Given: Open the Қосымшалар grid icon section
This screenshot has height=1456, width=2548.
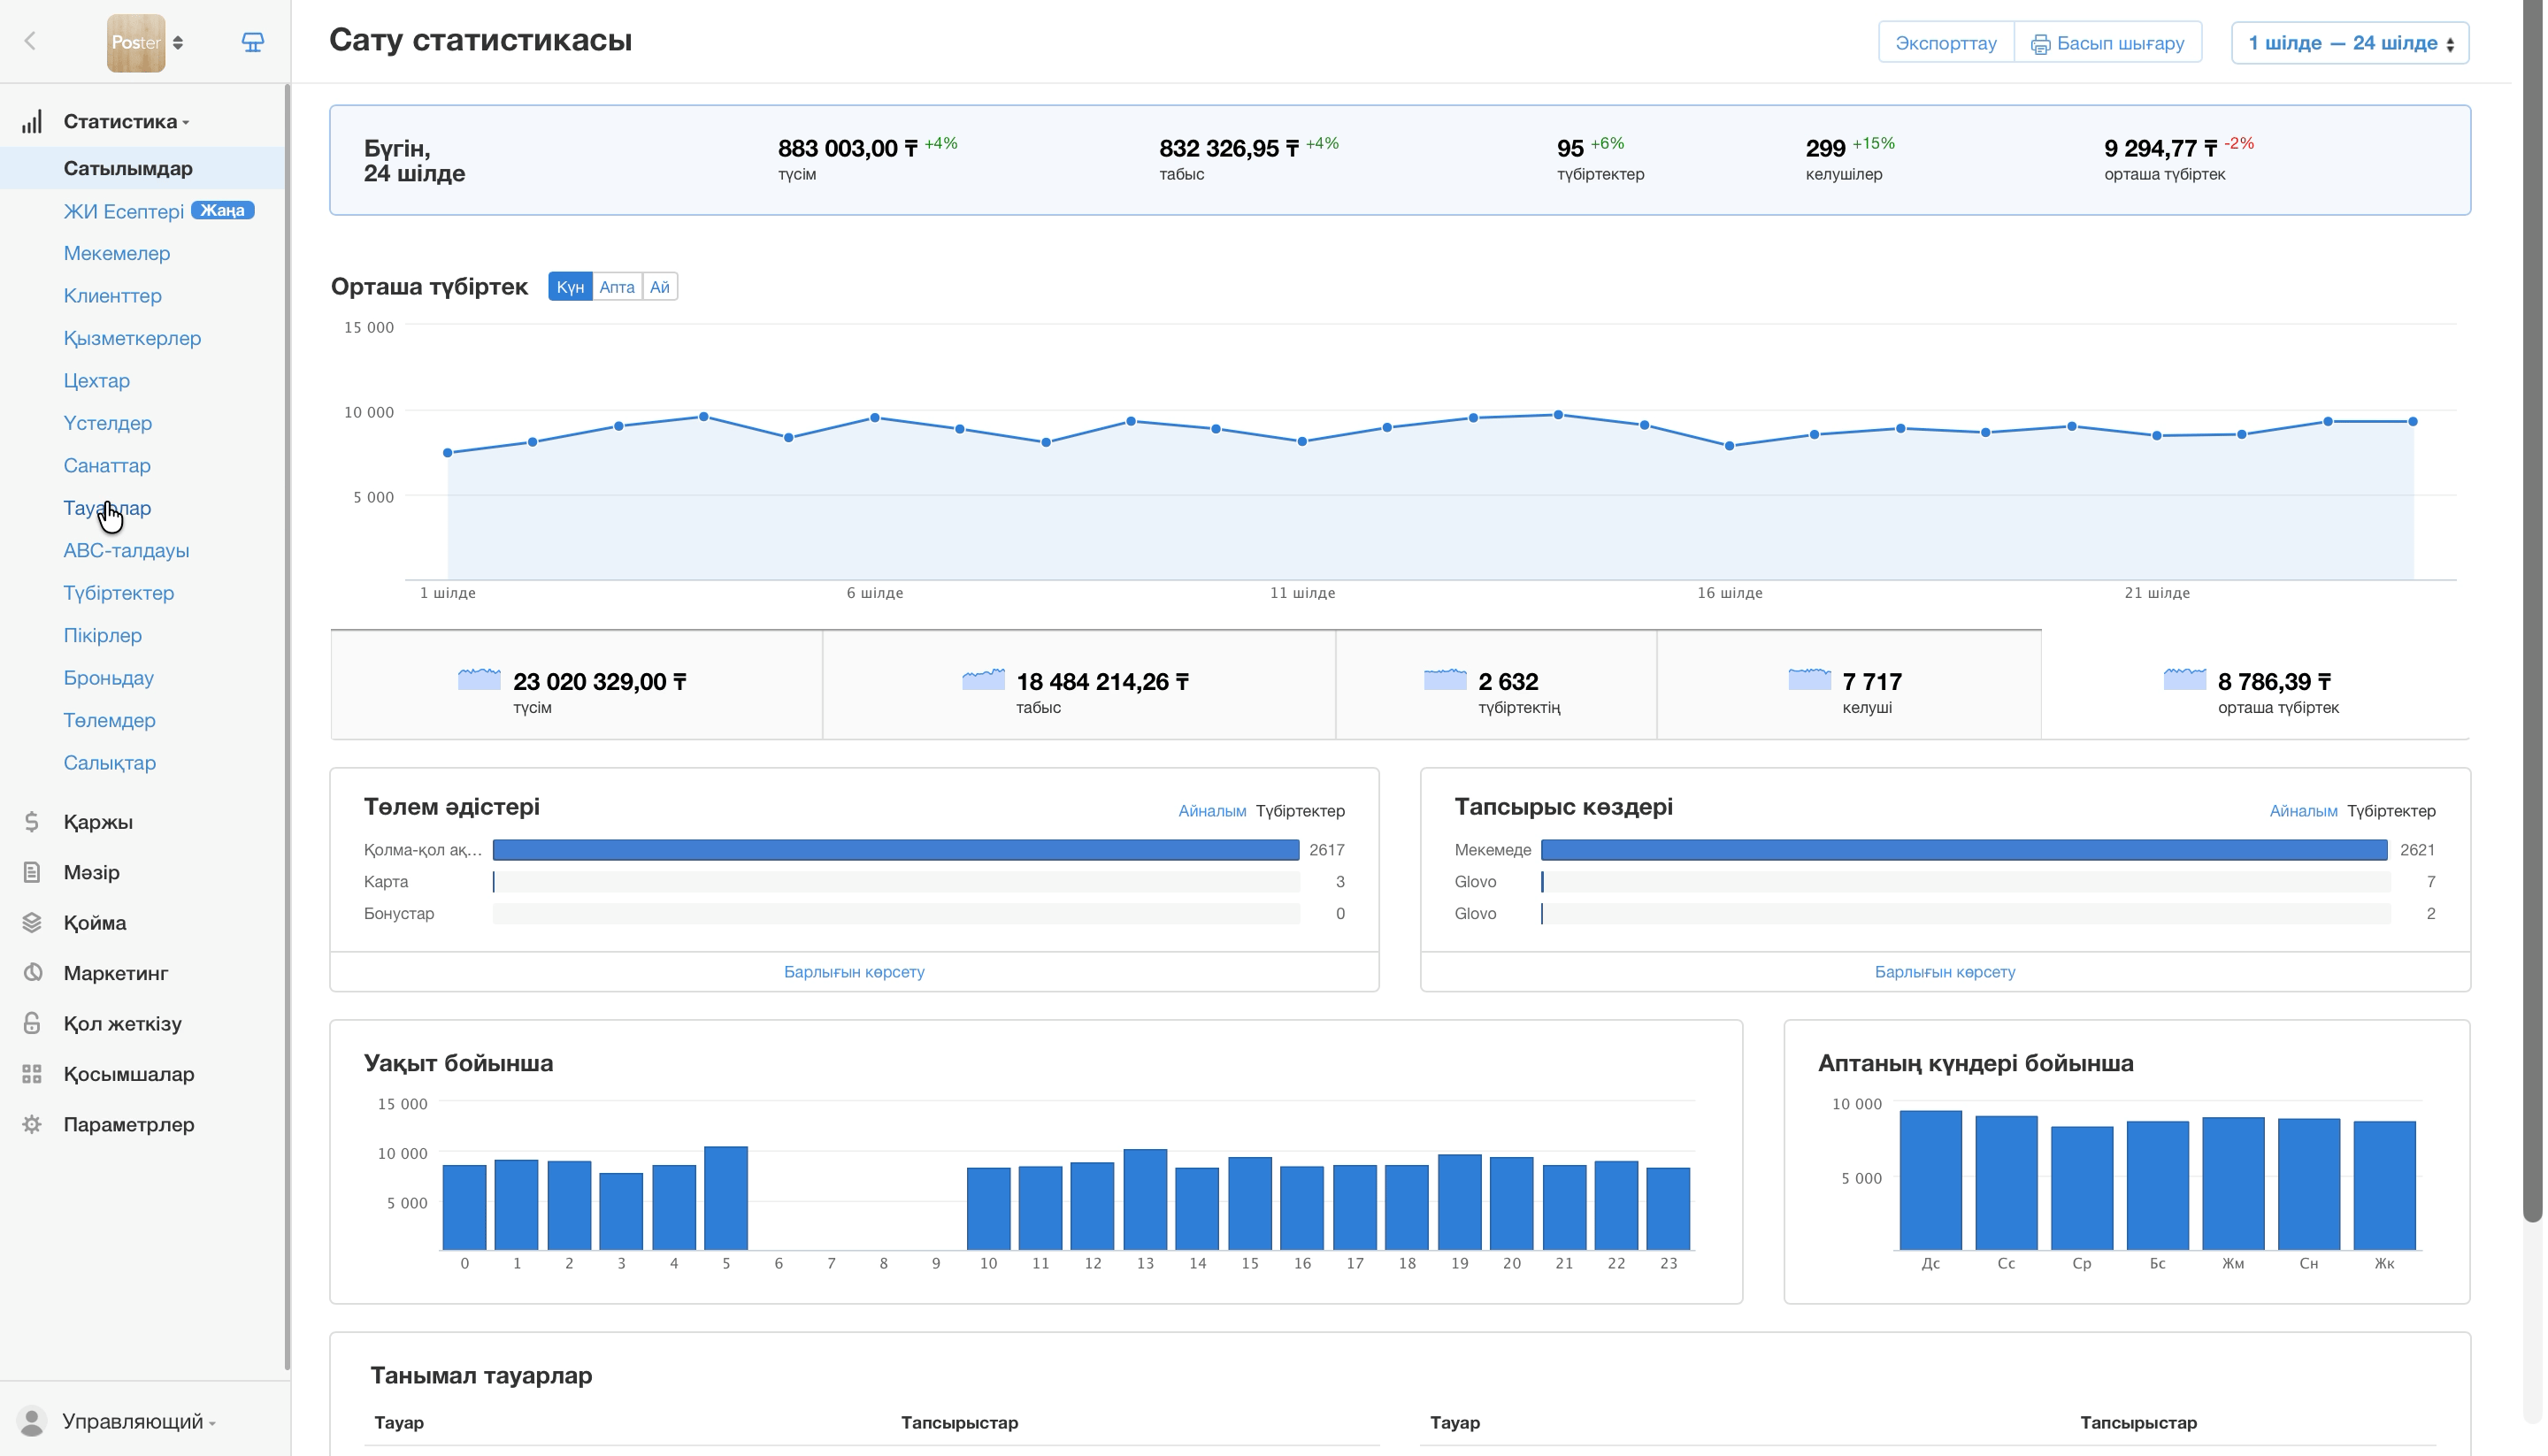Looking at the screenshot, I should coord(32,1074).
